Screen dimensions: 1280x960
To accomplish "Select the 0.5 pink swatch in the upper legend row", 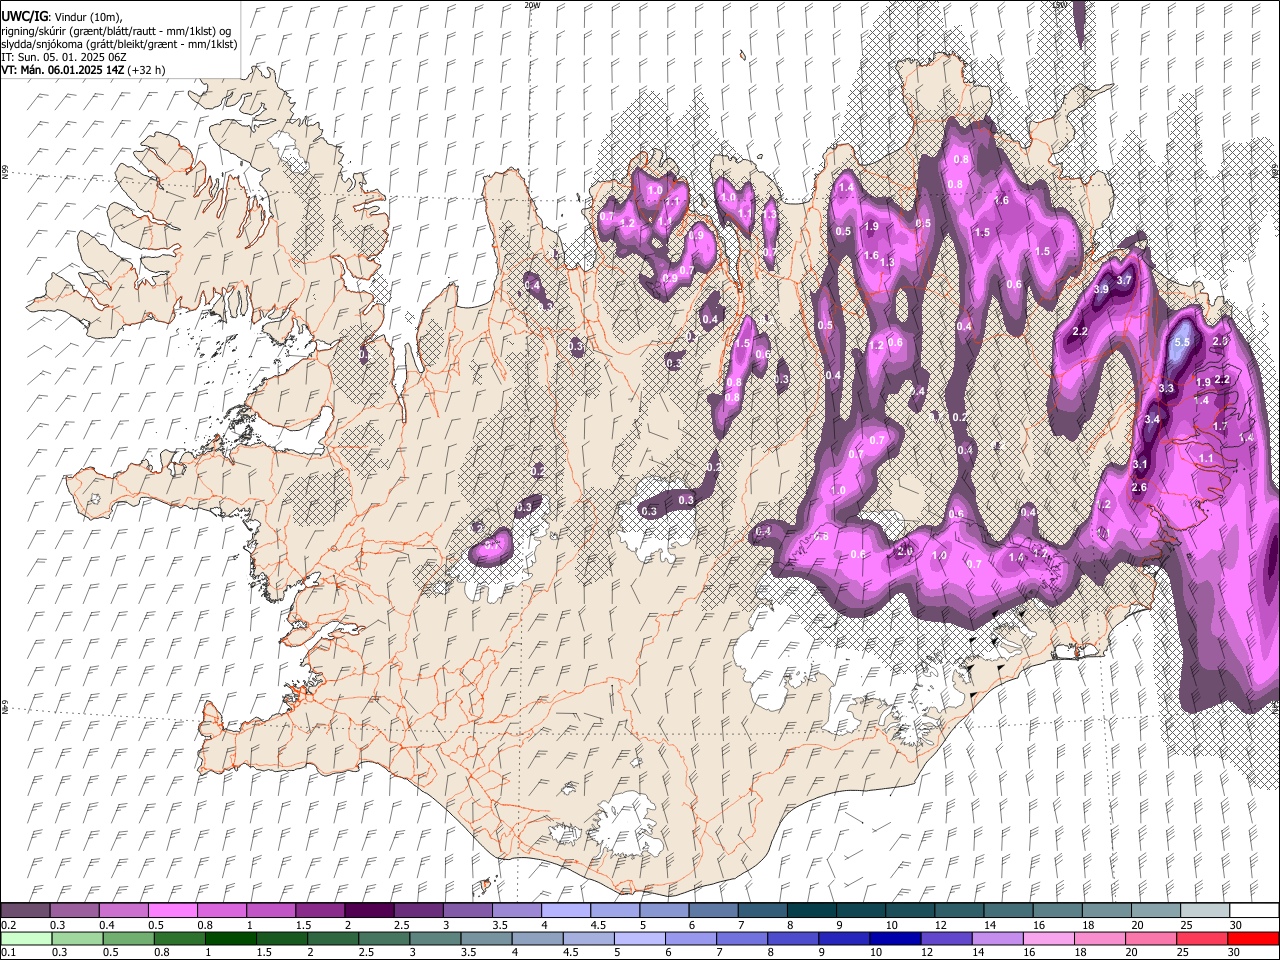I will click(172, 911).
